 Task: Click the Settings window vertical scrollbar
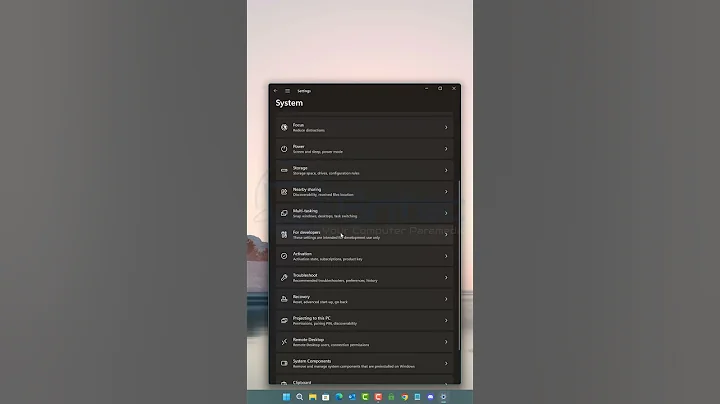pos(459,266)
